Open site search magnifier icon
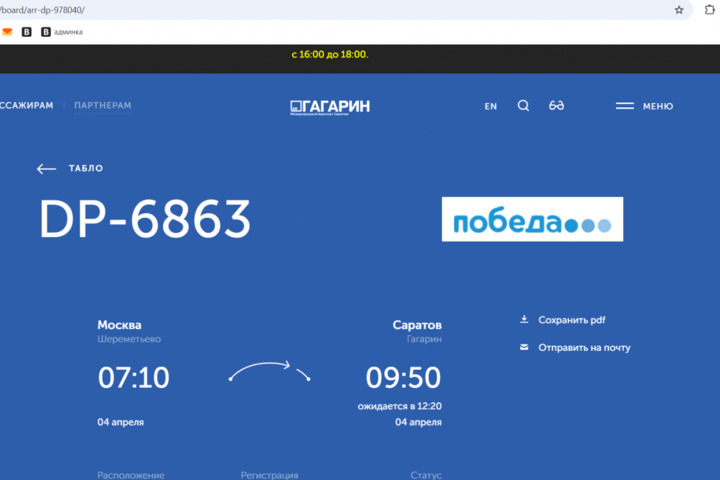The width and height of the screenshot is (720, 480). click(x=523, y=106)
